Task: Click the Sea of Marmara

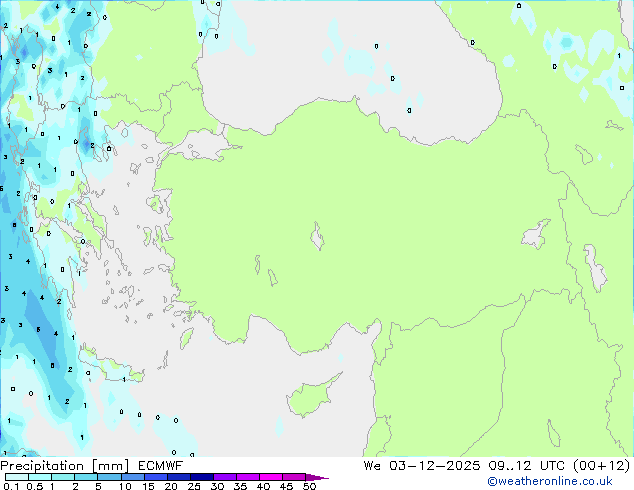Action: point(202,146)
